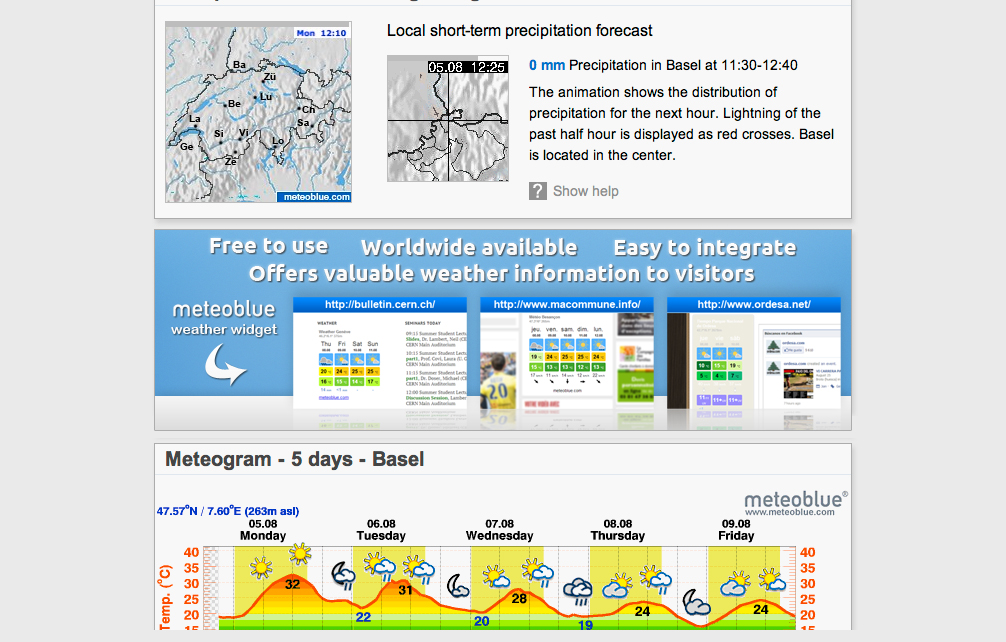Click the 06.08 Tuesday day label
Image resolution: width=1006 pixels, height=642 pixels.
381,530
